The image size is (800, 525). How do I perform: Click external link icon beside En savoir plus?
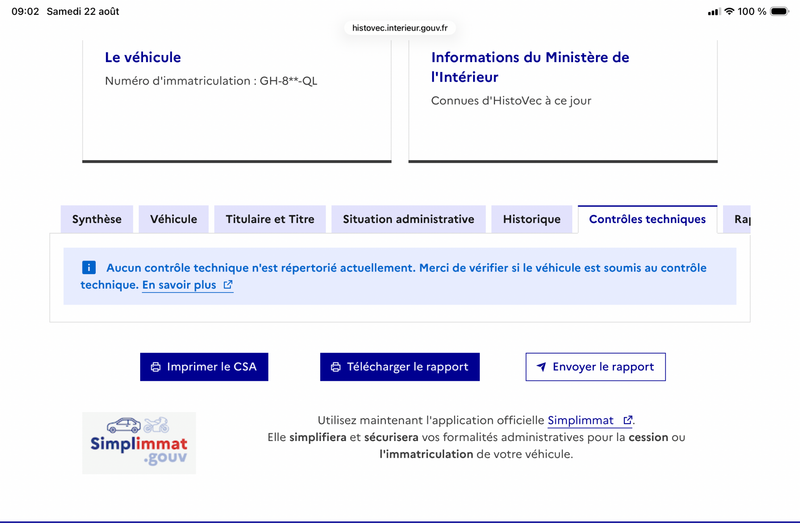click(x=228, y=285)
